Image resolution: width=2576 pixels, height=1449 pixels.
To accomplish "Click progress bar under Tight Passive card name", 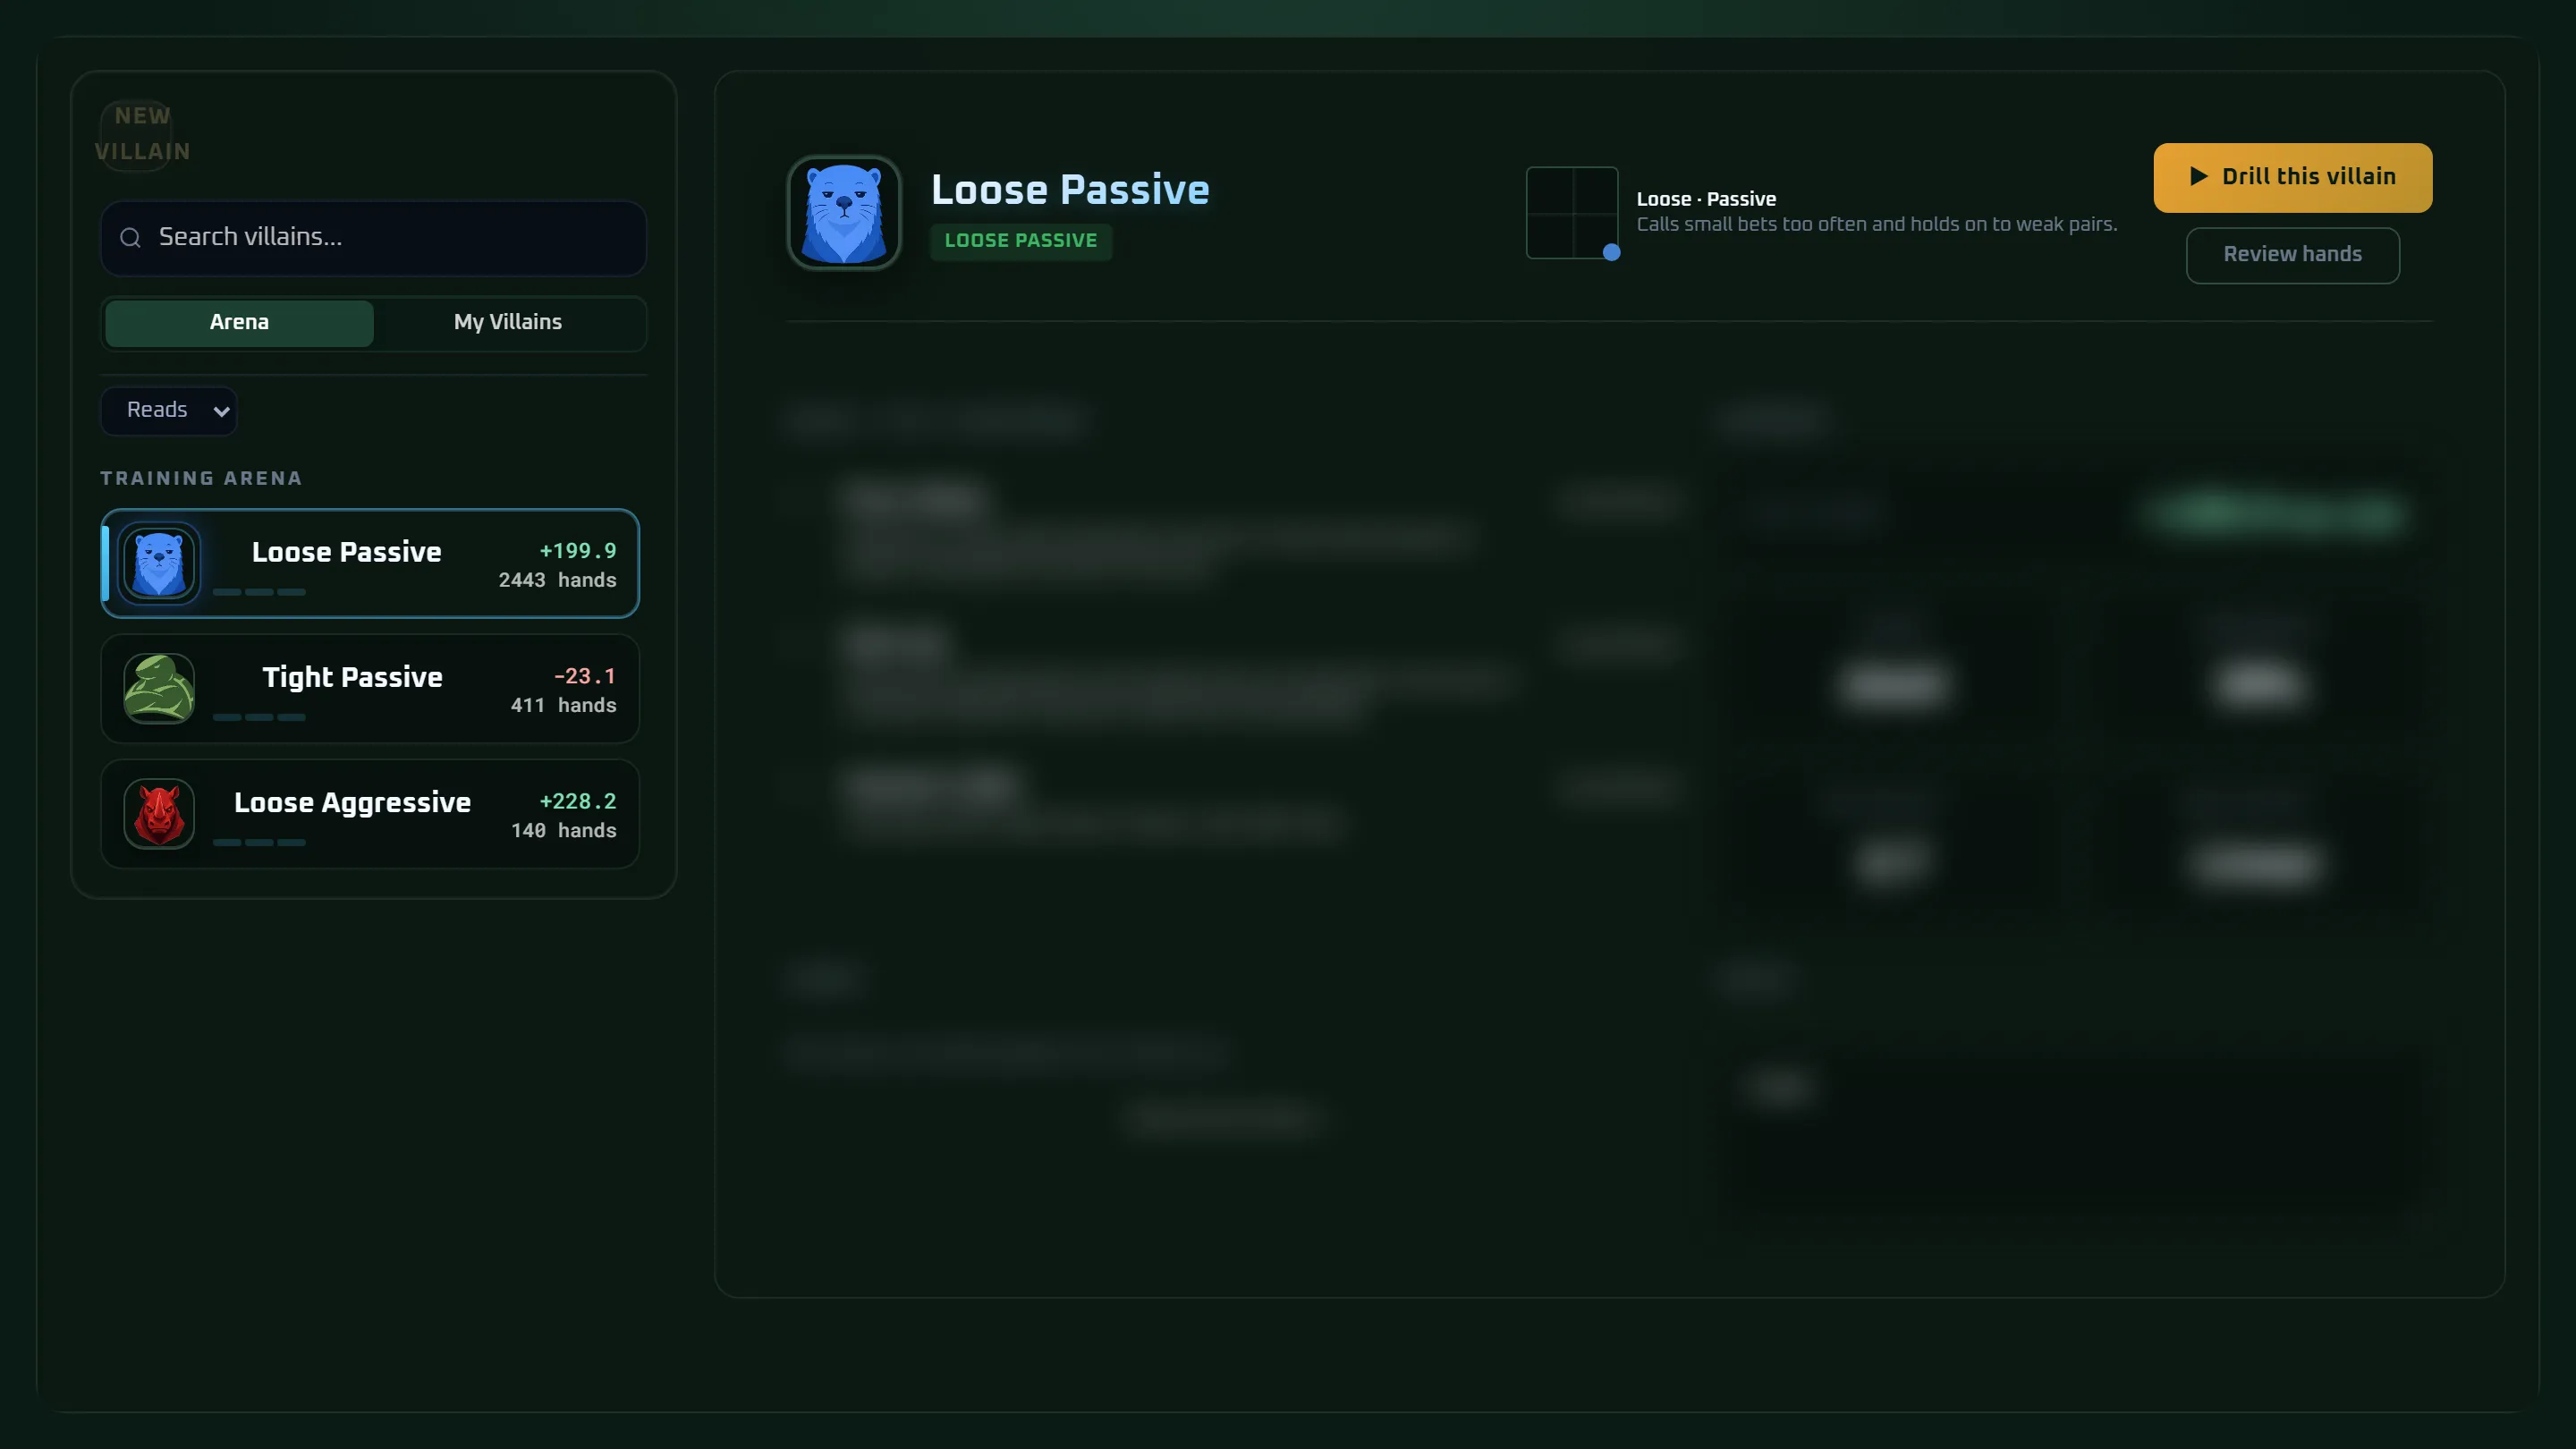I will (x=259, y=717).
